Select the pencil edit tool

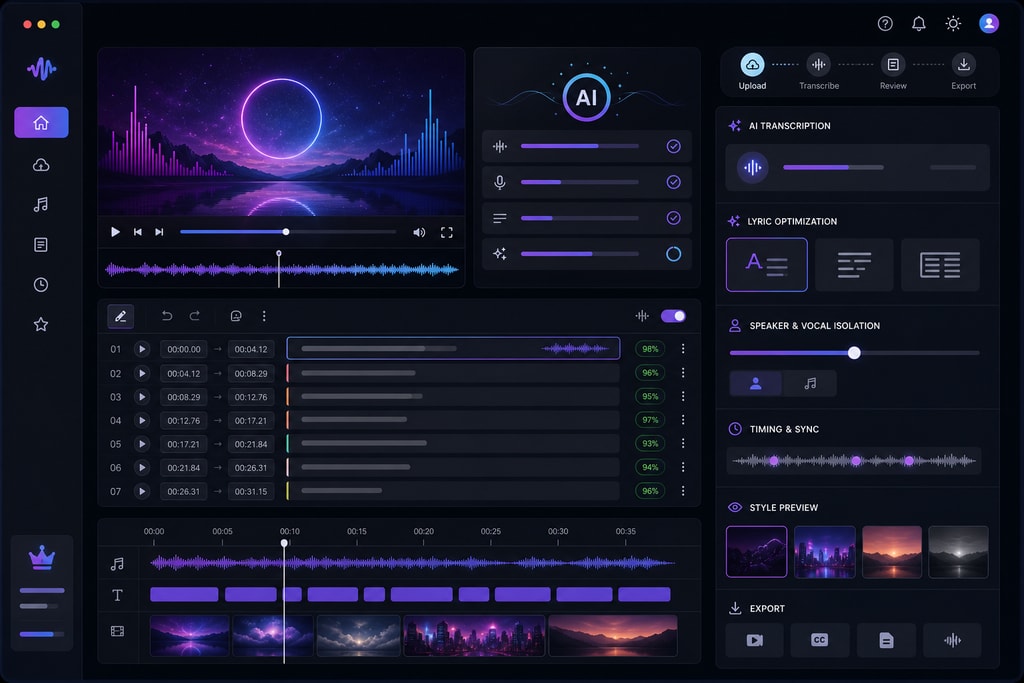121,316
